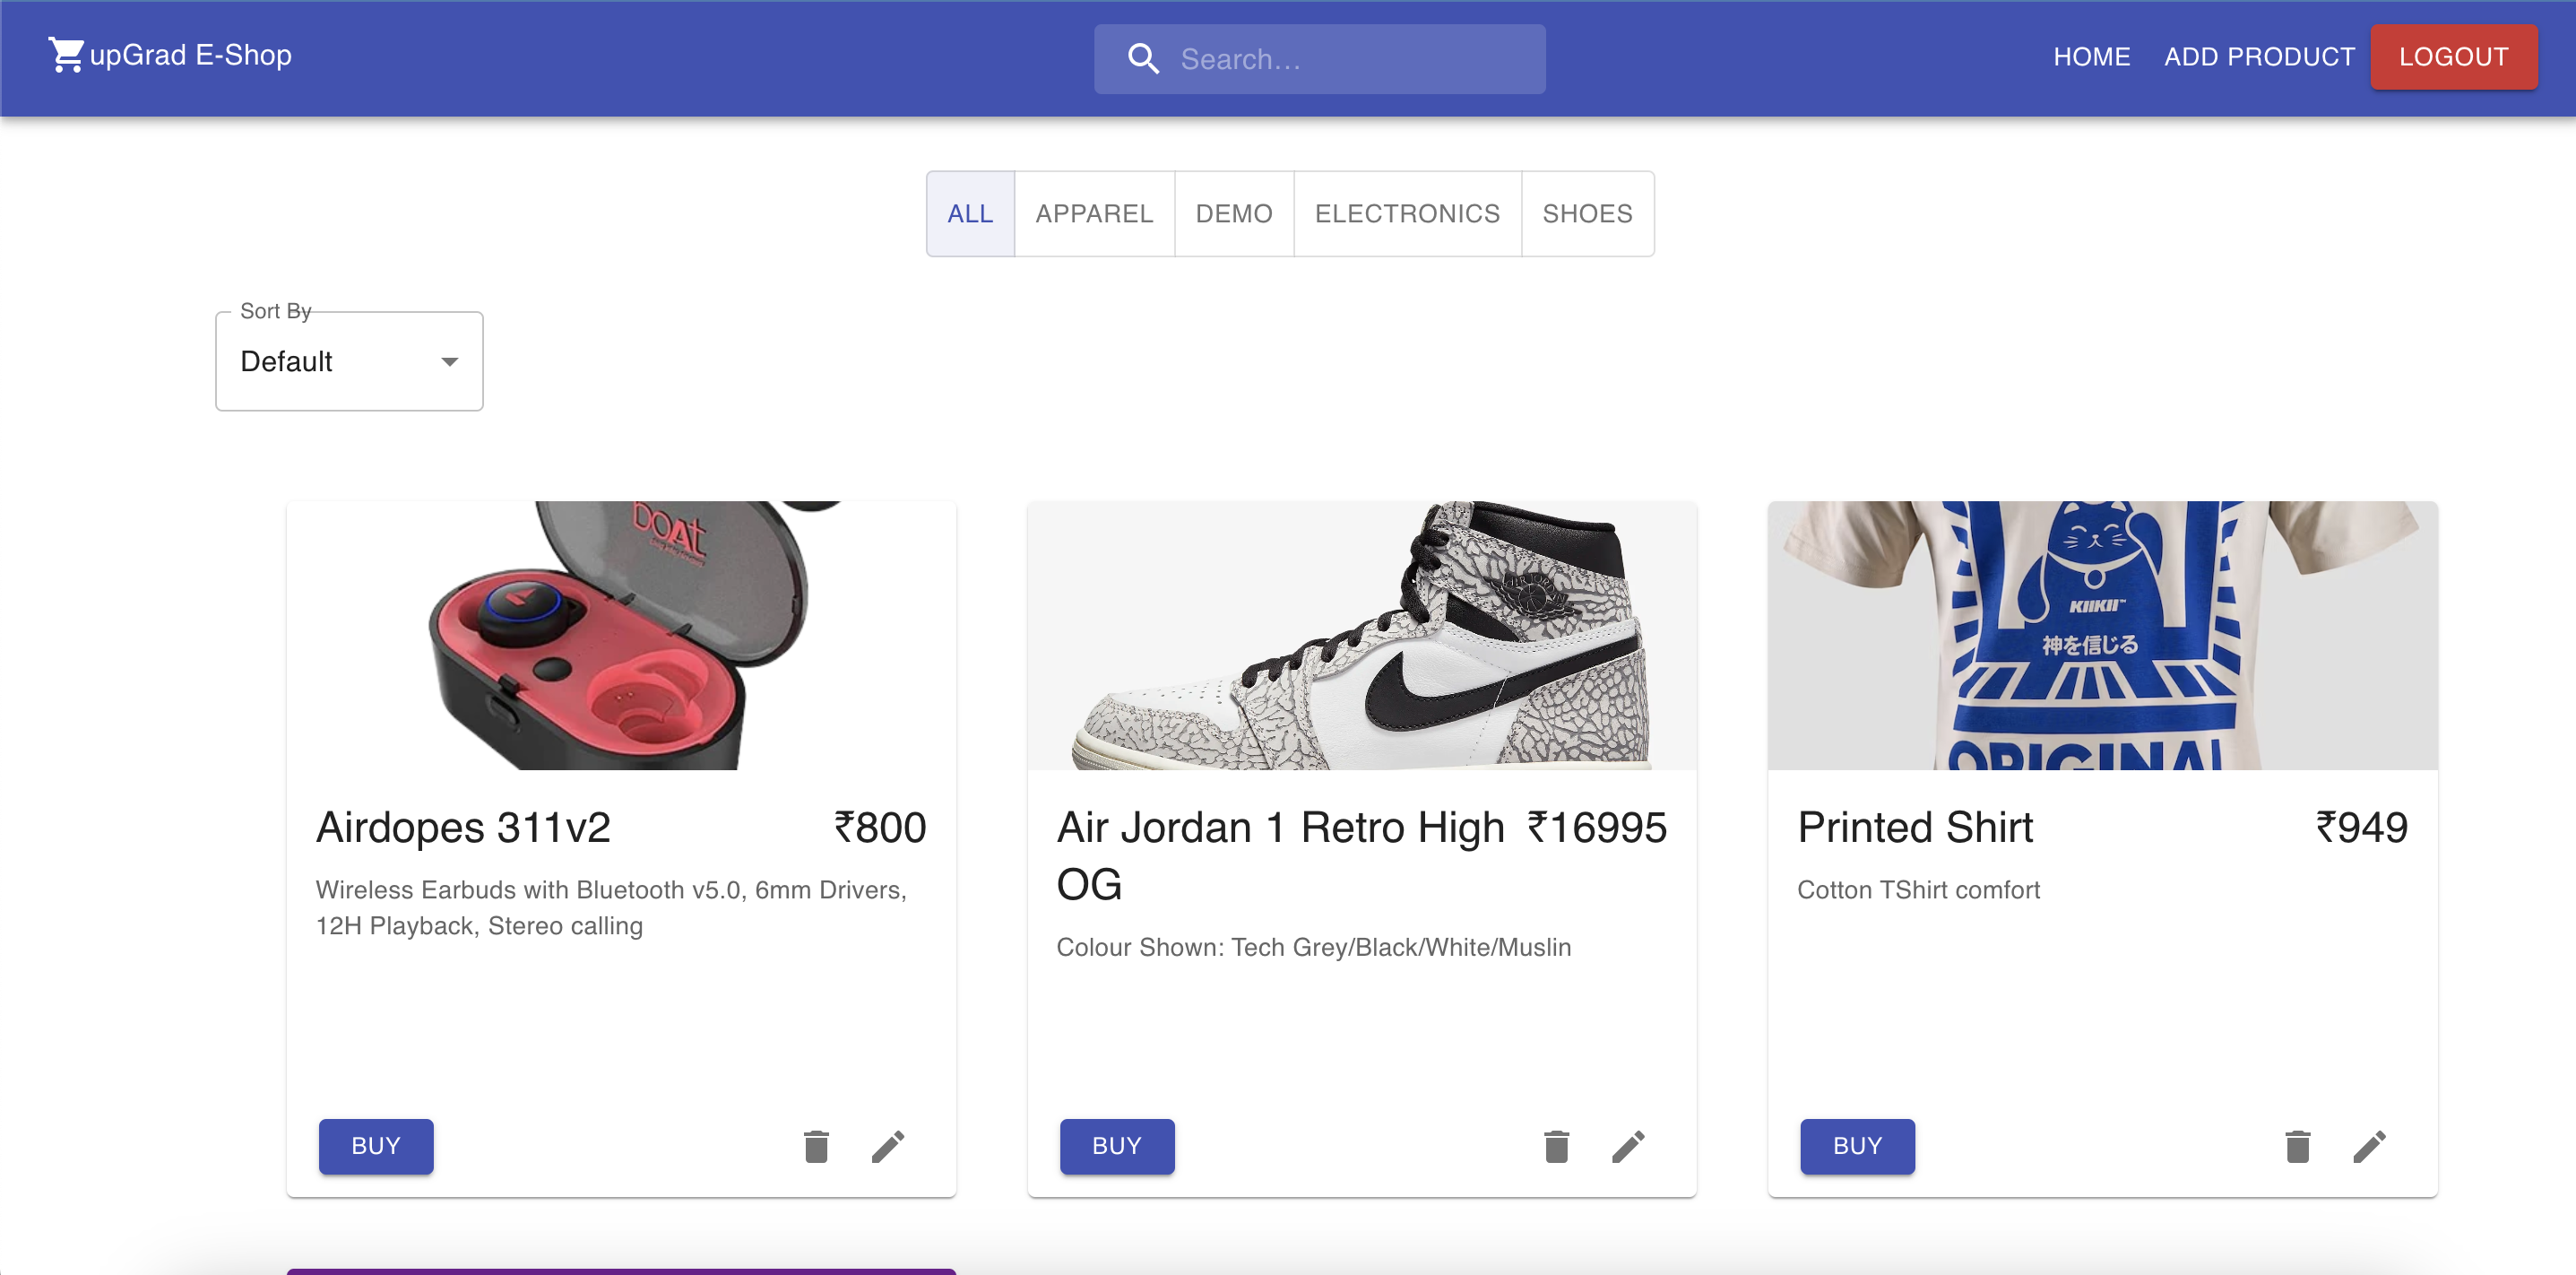Delete the Airdopes 311v2 product
This screenshot has height=1275, width=2576.
[816, 1146]
